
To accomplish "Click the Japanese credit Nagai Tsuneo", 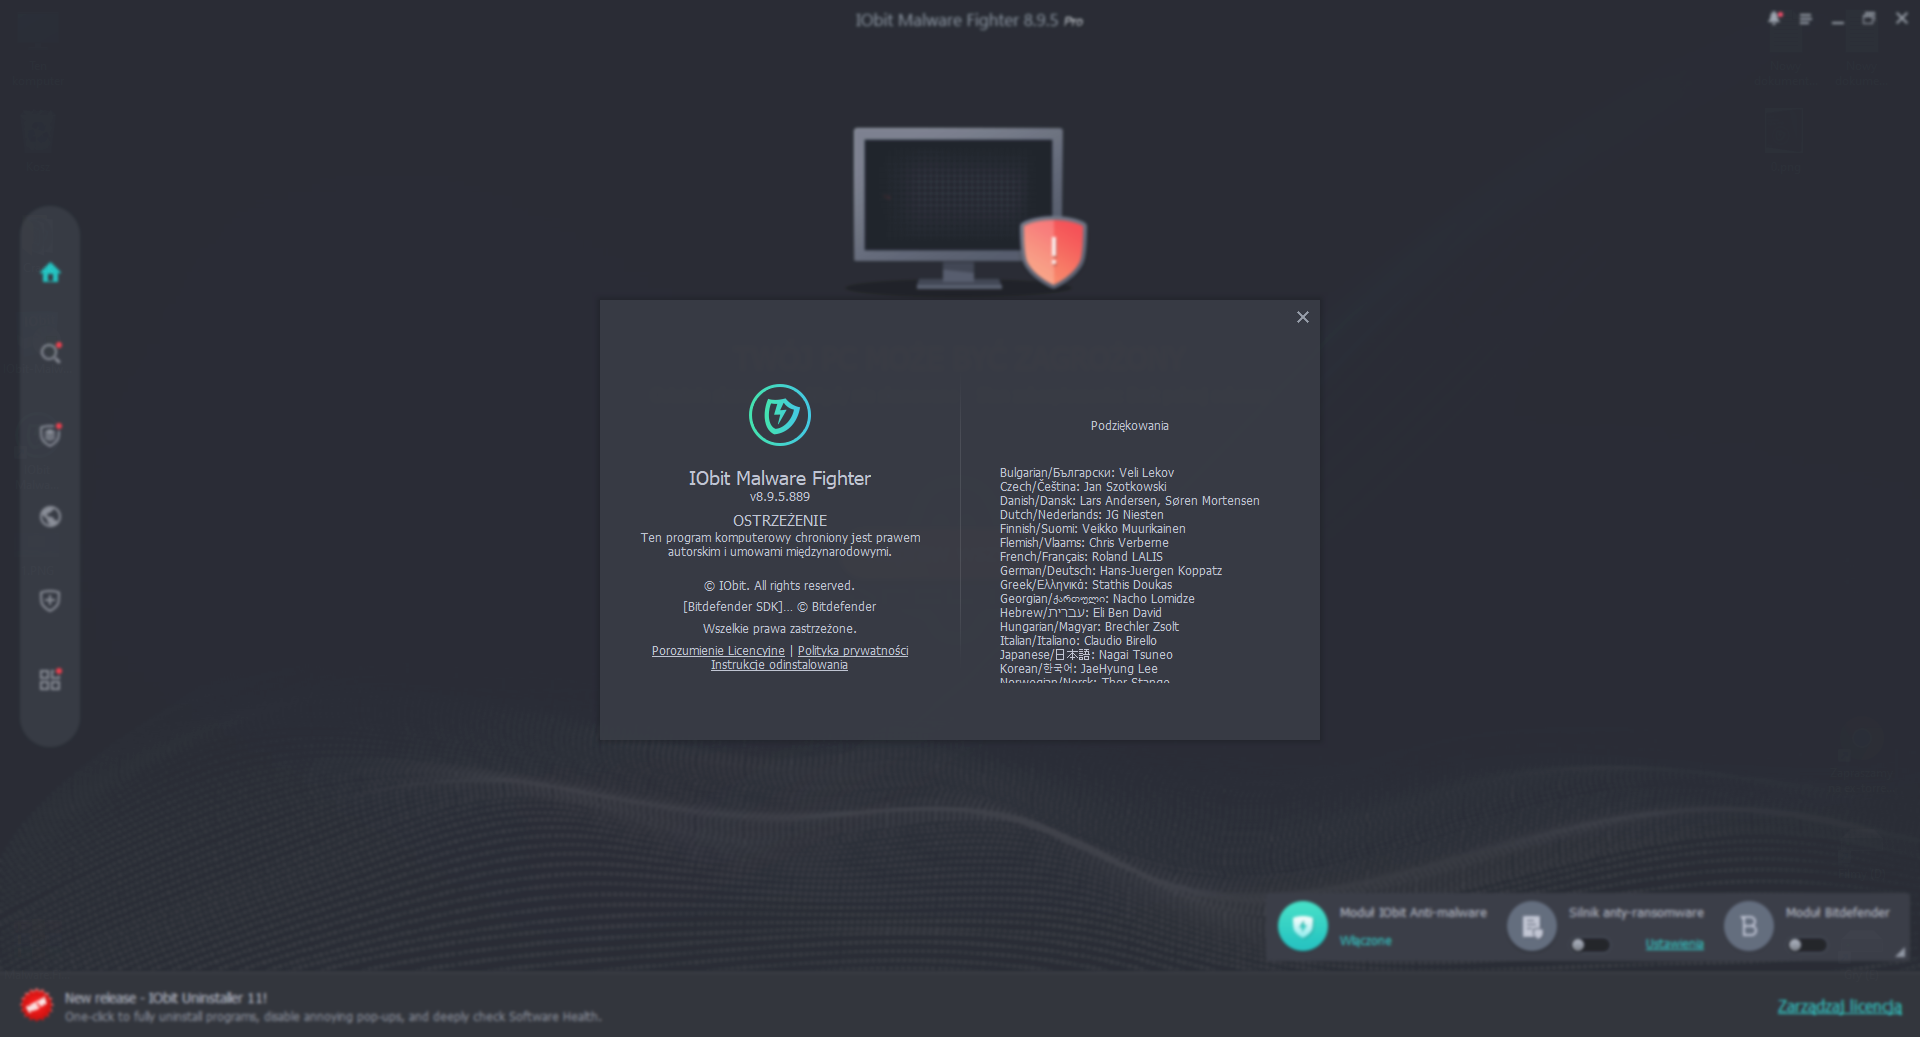I will (x=1086, y=655).
